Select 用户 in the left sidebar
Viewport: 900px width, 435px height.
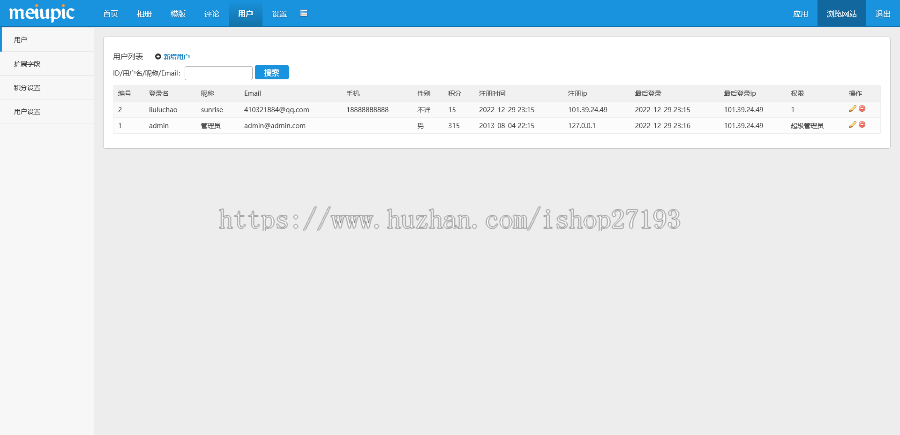47,40
